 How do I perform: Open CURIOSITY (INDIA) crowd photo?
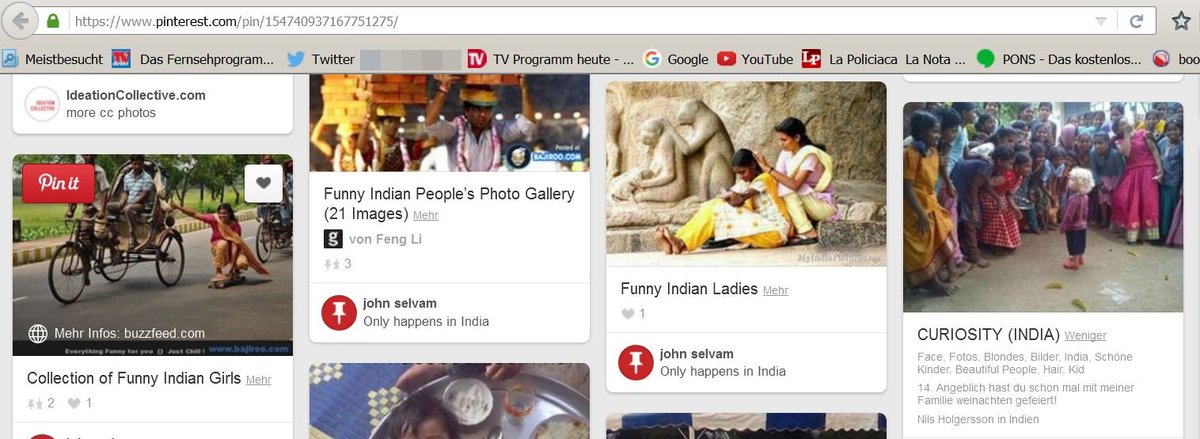pyautogui.click(x=1043, y=207)
